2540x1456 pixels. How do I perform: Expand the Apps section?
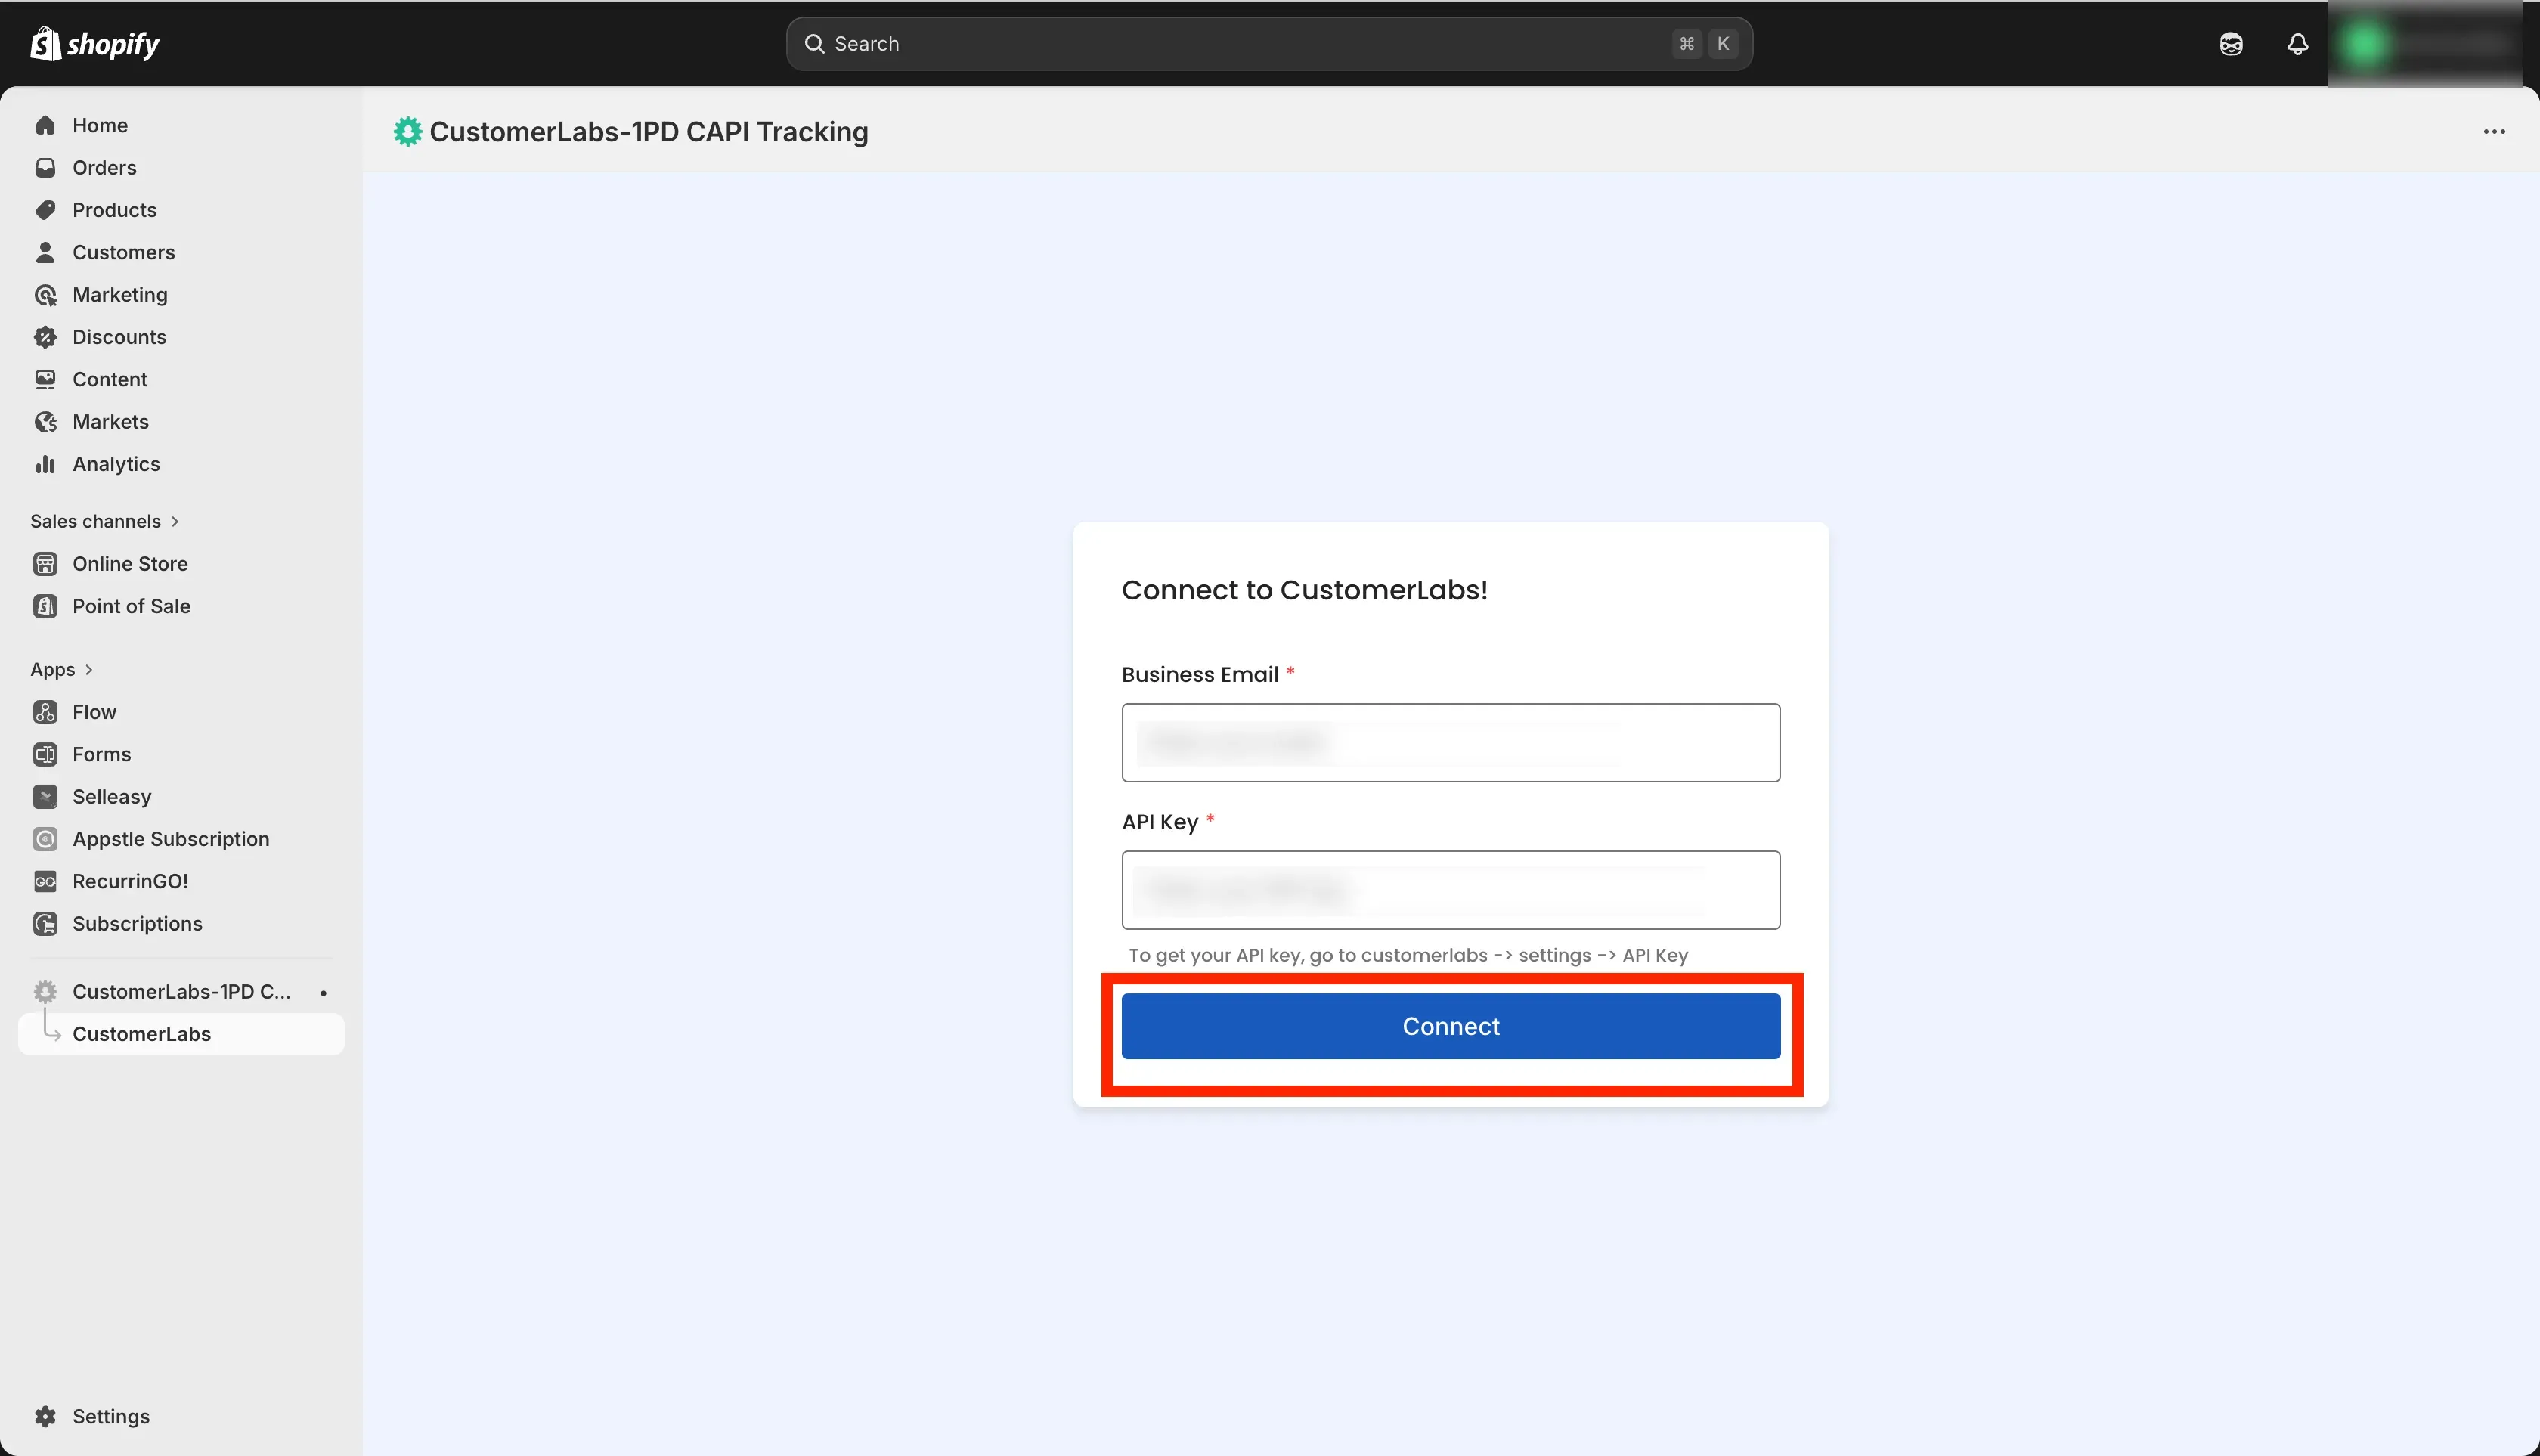pos(62,669)
